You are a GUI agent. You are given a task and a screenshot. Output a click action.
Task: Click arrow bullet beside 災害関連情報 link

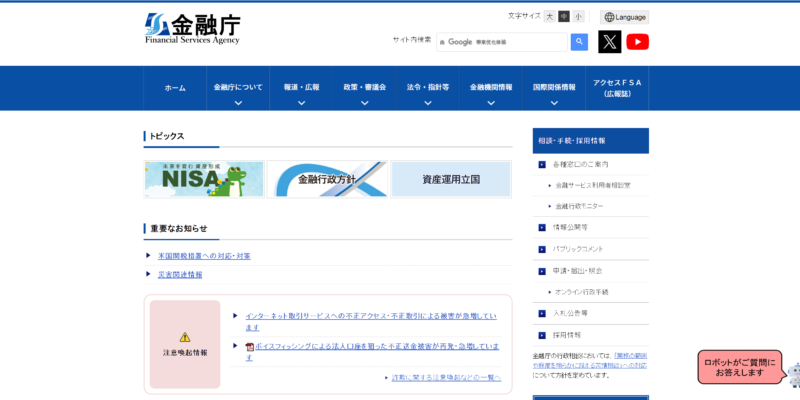click(148, 274)
